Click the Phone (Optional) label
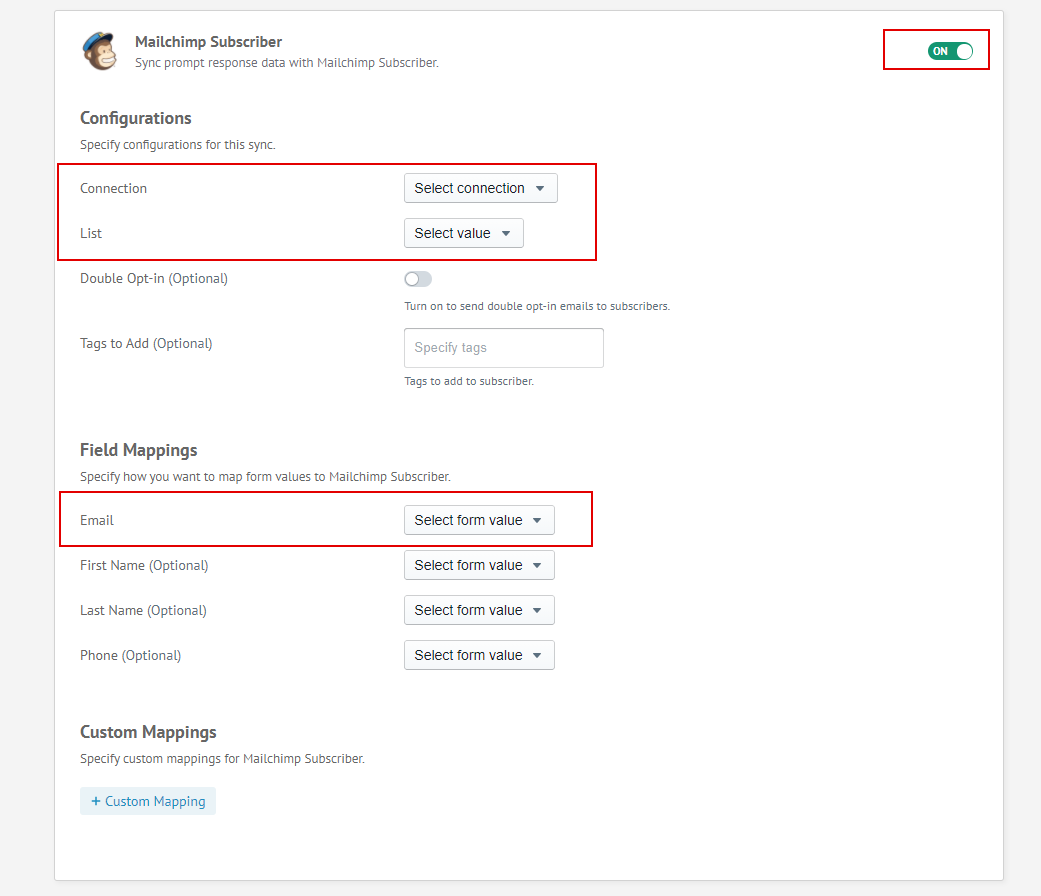Viewport: 1041px width, 896px height. pos(131,656)
